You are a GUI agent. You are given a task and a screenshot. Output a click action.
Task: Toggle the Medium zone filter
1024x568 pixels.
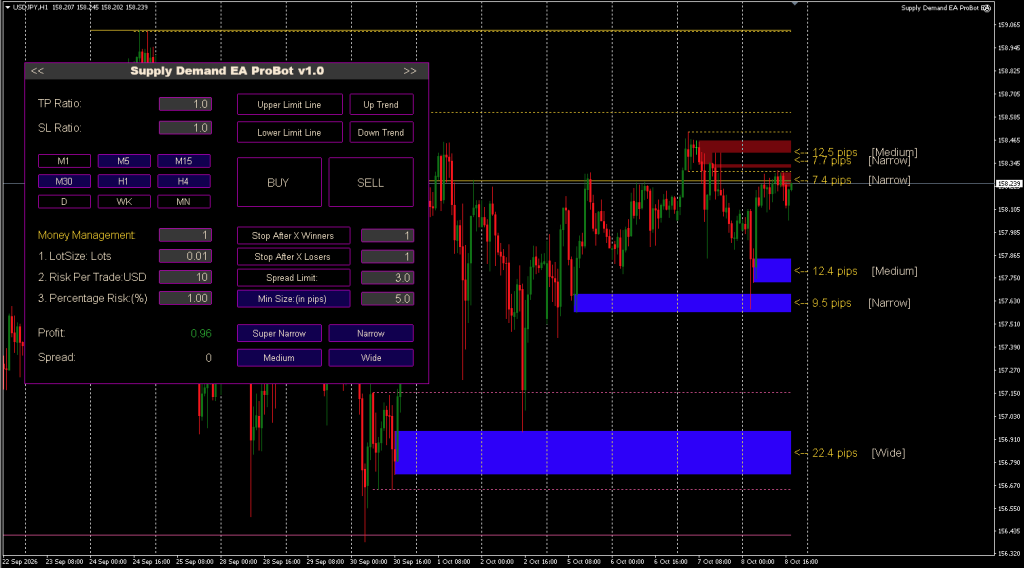[x=280, y=358]
